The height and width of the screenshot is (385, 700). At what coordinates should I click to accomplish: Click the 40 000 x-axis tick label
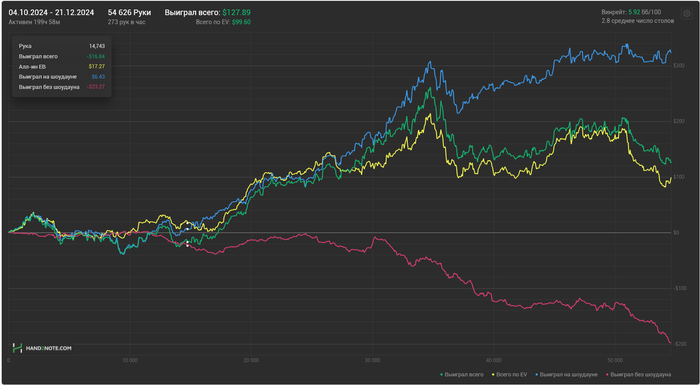click(493, 360)
